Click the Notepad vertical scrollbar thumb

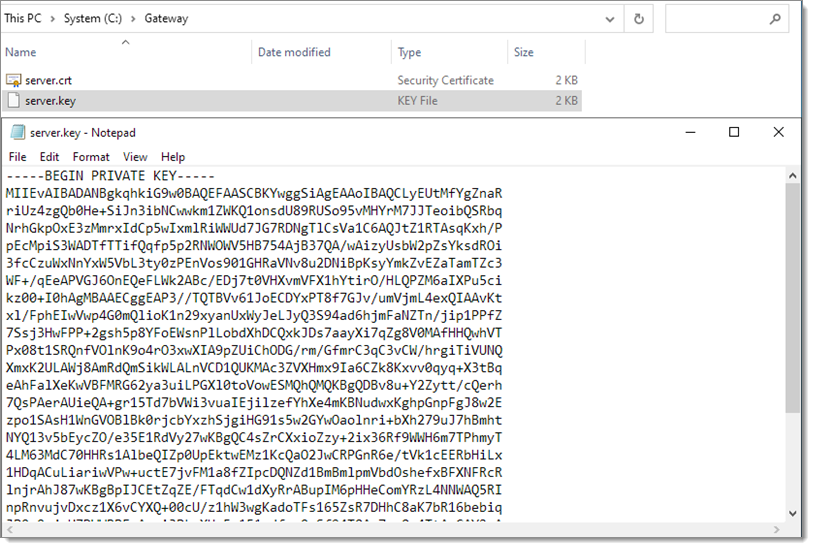(x=792, y=298)
